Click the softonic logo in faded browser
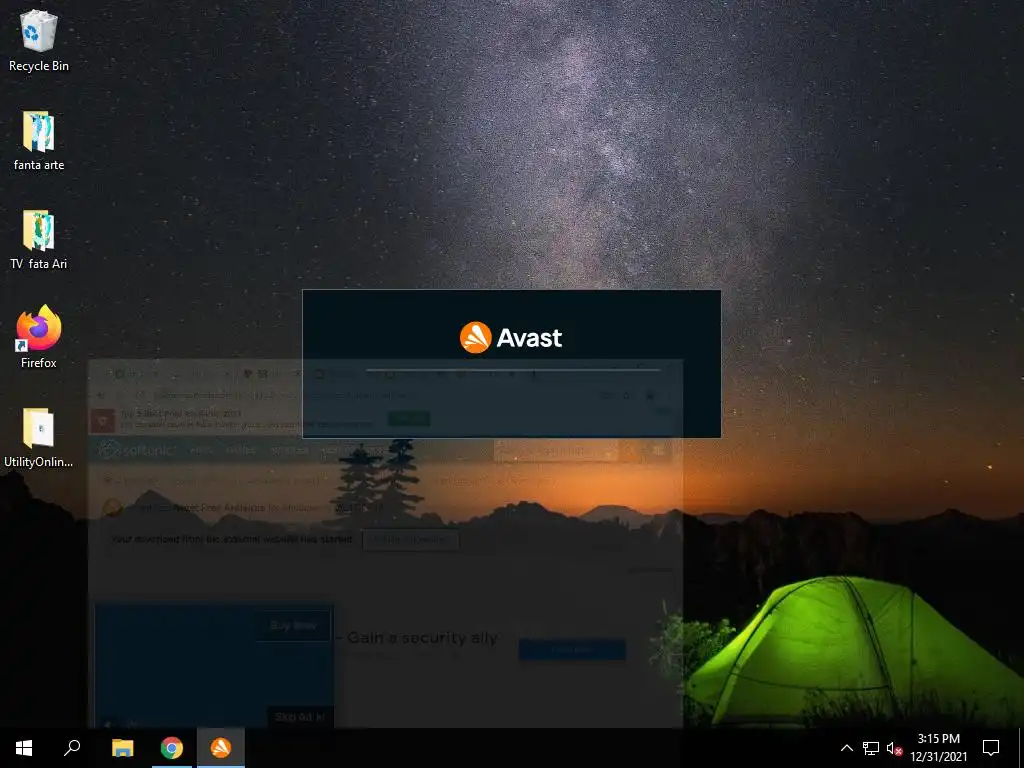This screenshot has width=1024, height=768. [136, 450]
